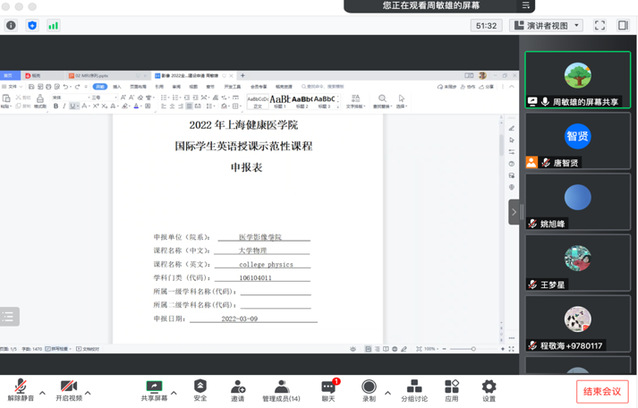Open the 聊天 chat icon

pos(328,390)
